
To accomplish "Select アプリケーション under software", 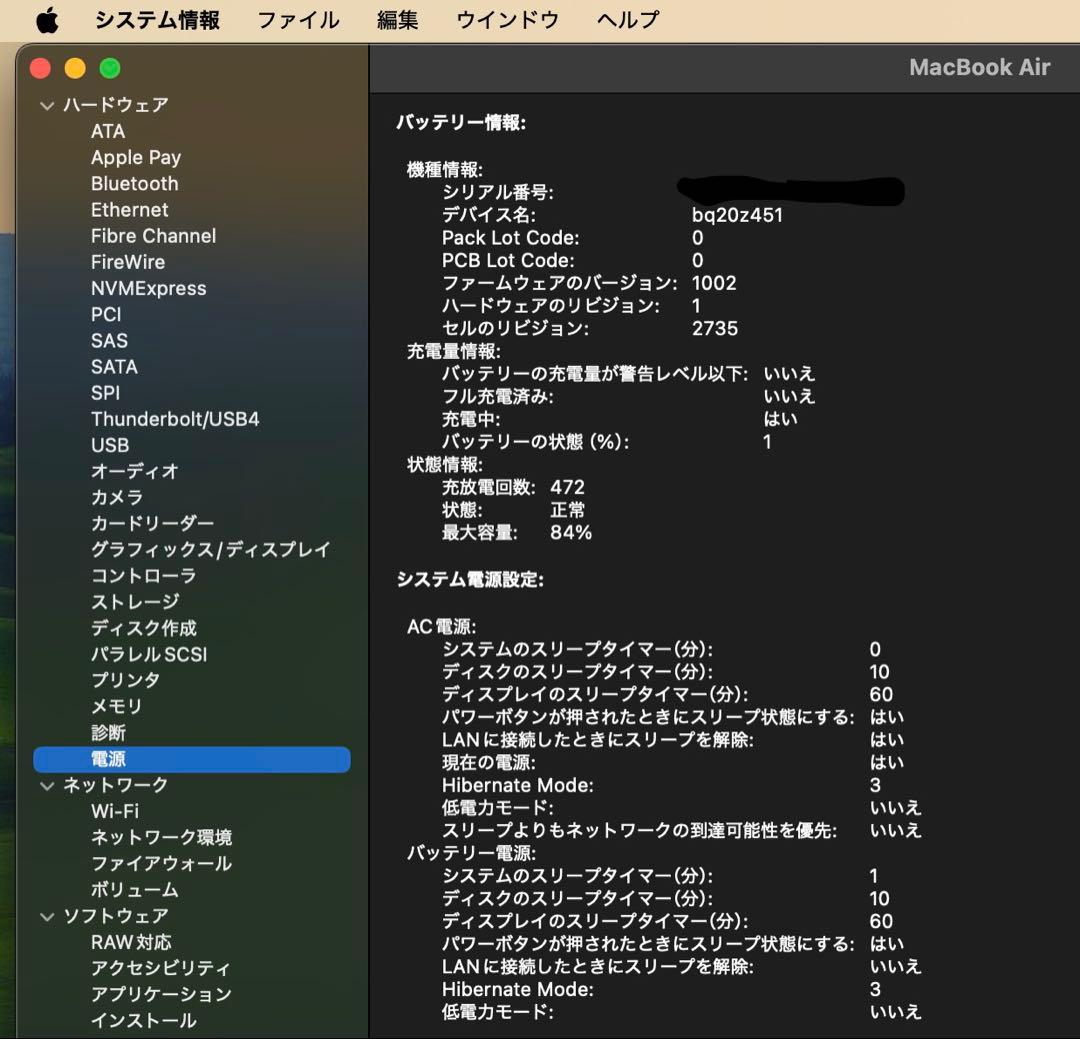I will (x=161, y=994).
